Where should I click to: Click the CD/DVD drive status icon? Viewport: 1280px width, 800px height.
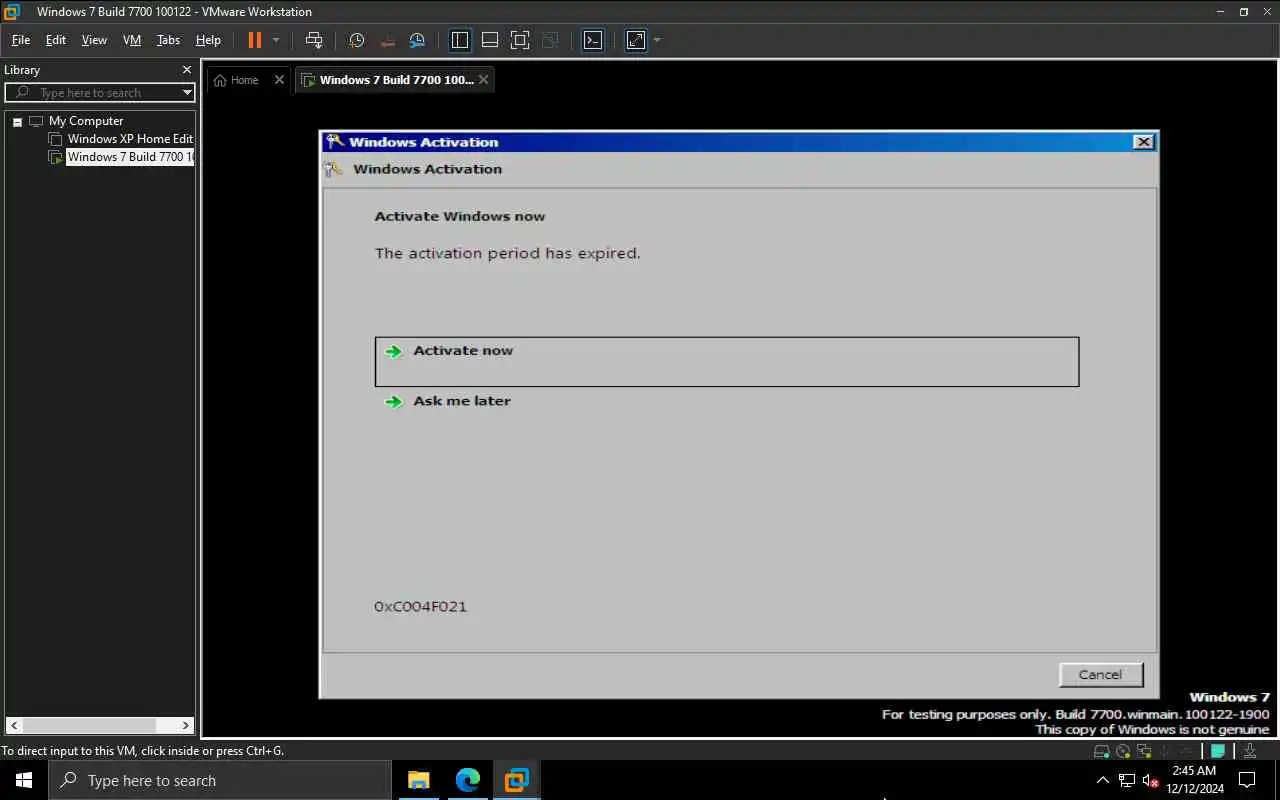(x=1124, y=751)
